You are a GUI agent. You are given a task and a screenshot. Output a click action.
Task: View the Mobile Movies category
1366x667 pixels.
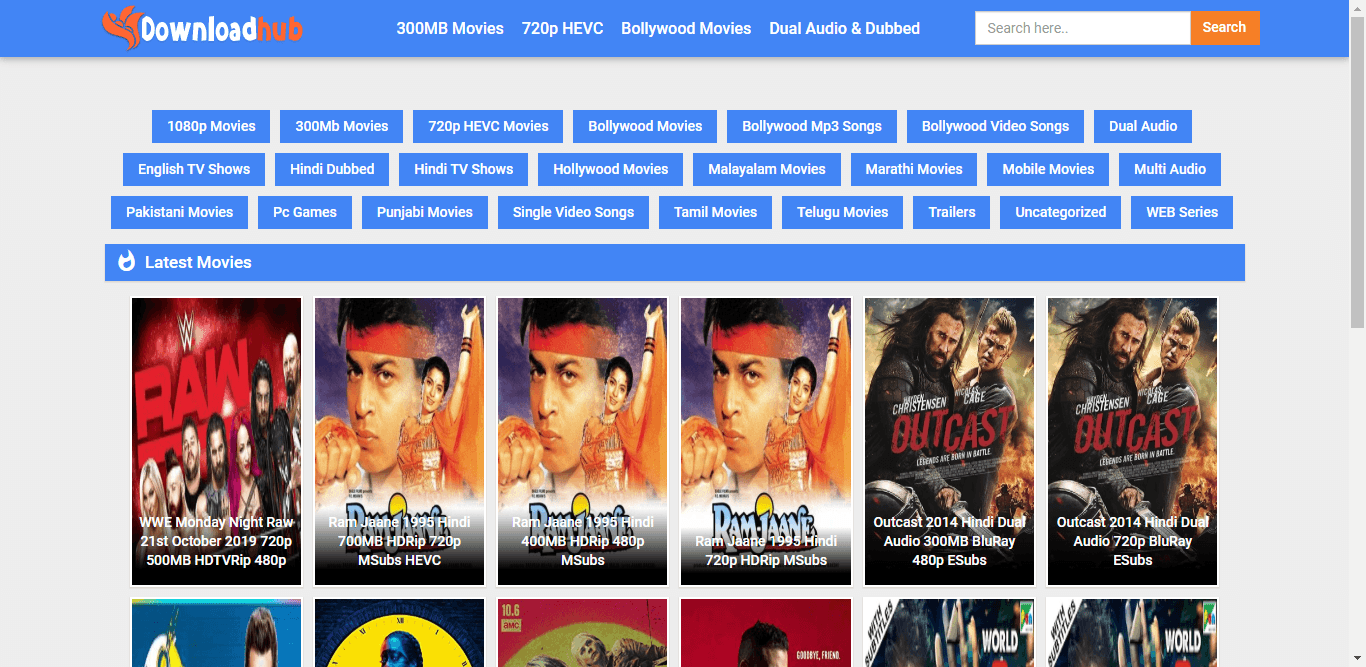(x=1048, y=169)
